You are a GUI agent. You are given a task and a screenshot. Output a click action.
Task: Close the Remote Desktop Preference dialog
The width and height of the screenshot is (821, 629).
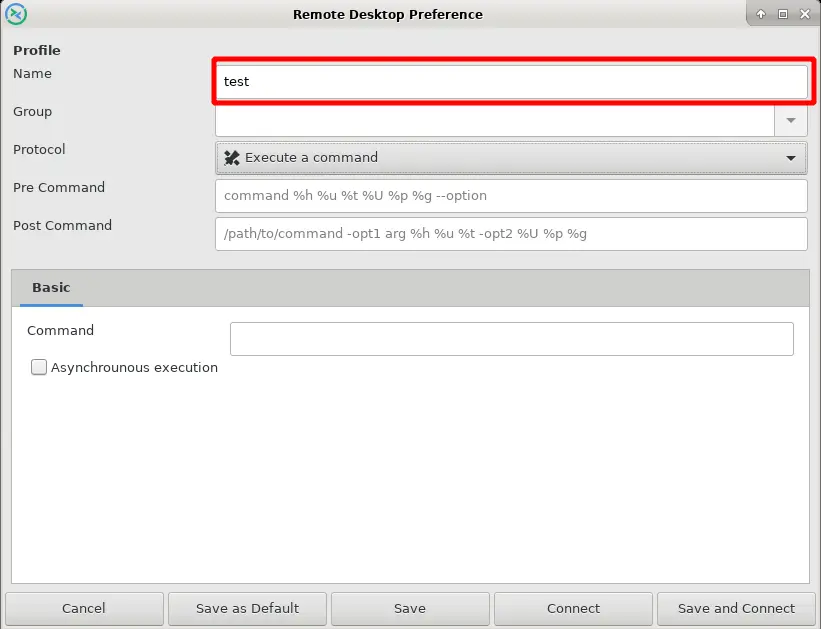coord(805,14)
